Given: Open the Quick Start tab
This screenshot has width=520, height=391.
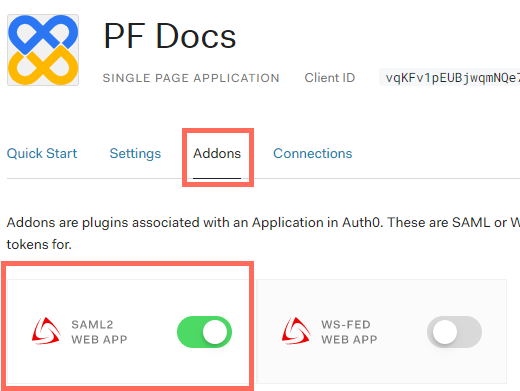Looking at the screenshot, I should click(x=42, y=154).
